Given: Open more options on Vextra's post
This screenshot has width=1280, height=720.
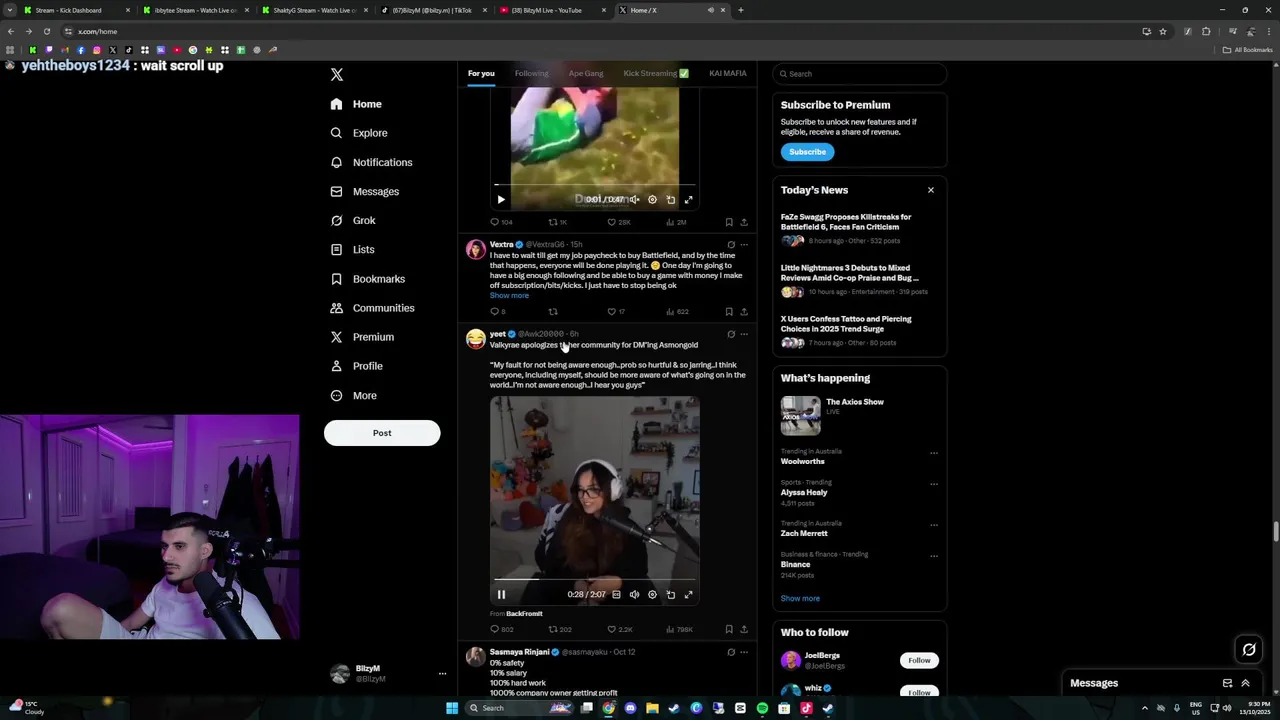Looking at the screenshot, I should click(744, 244).
